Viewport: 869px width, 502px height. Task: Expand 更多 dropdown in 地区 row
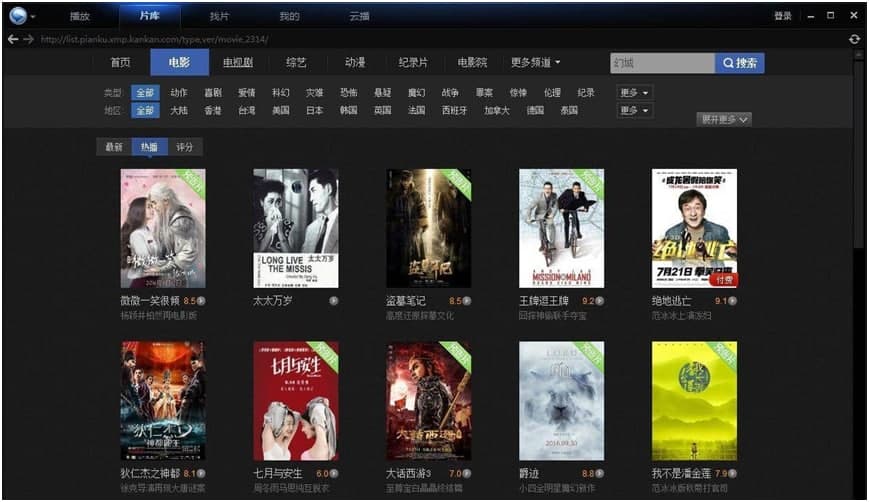coord(634,110)
